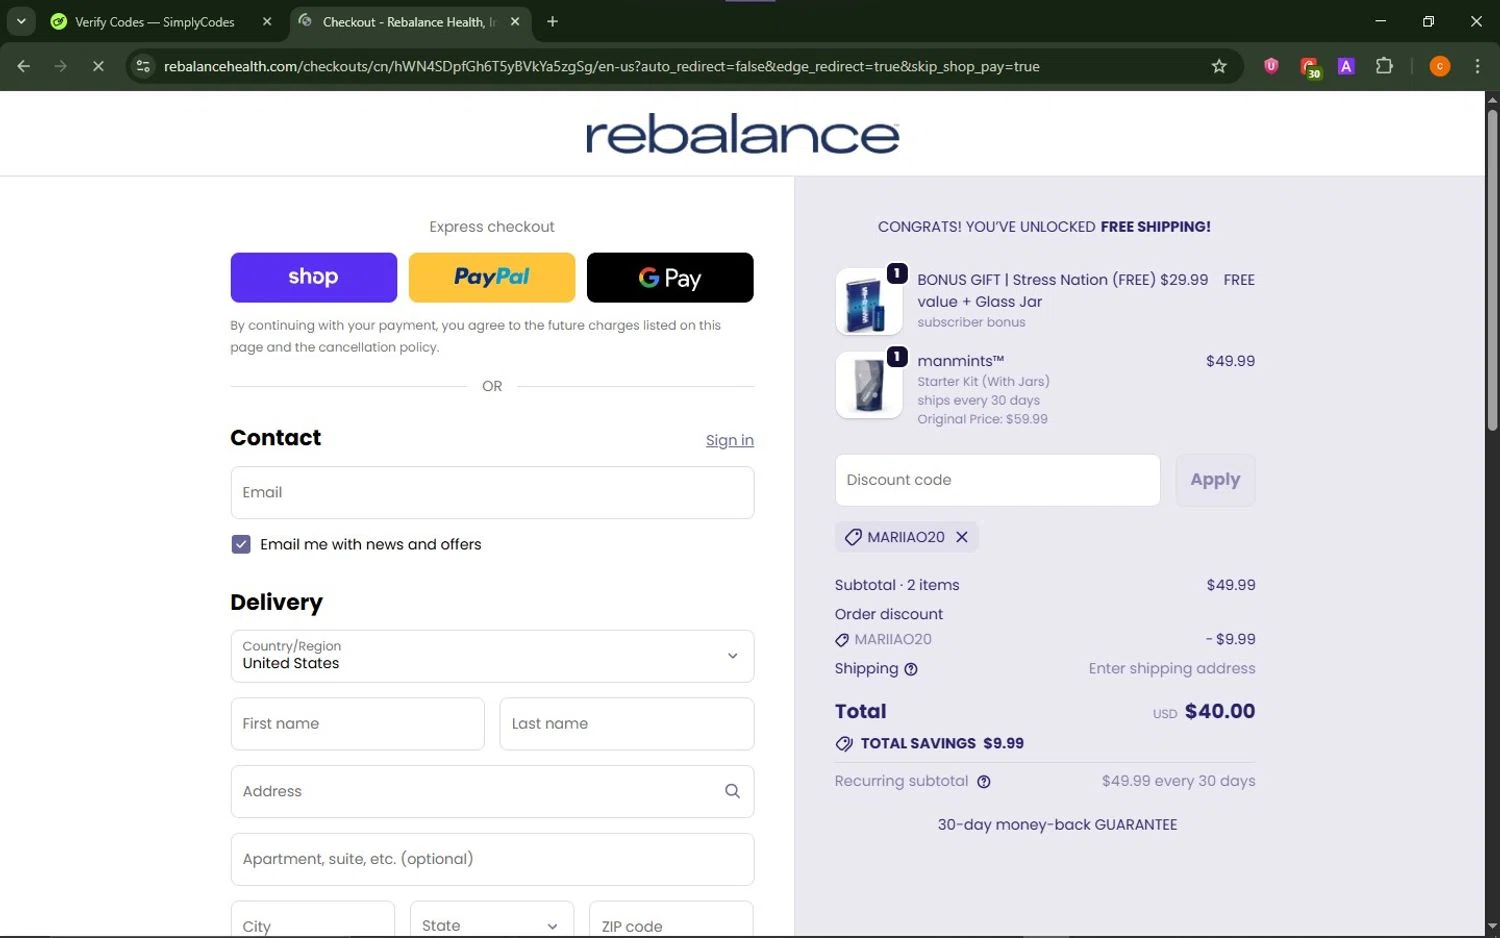Click the Sign in link
Viewport: 1500px width, 938px height.
(x=729, y=440)
